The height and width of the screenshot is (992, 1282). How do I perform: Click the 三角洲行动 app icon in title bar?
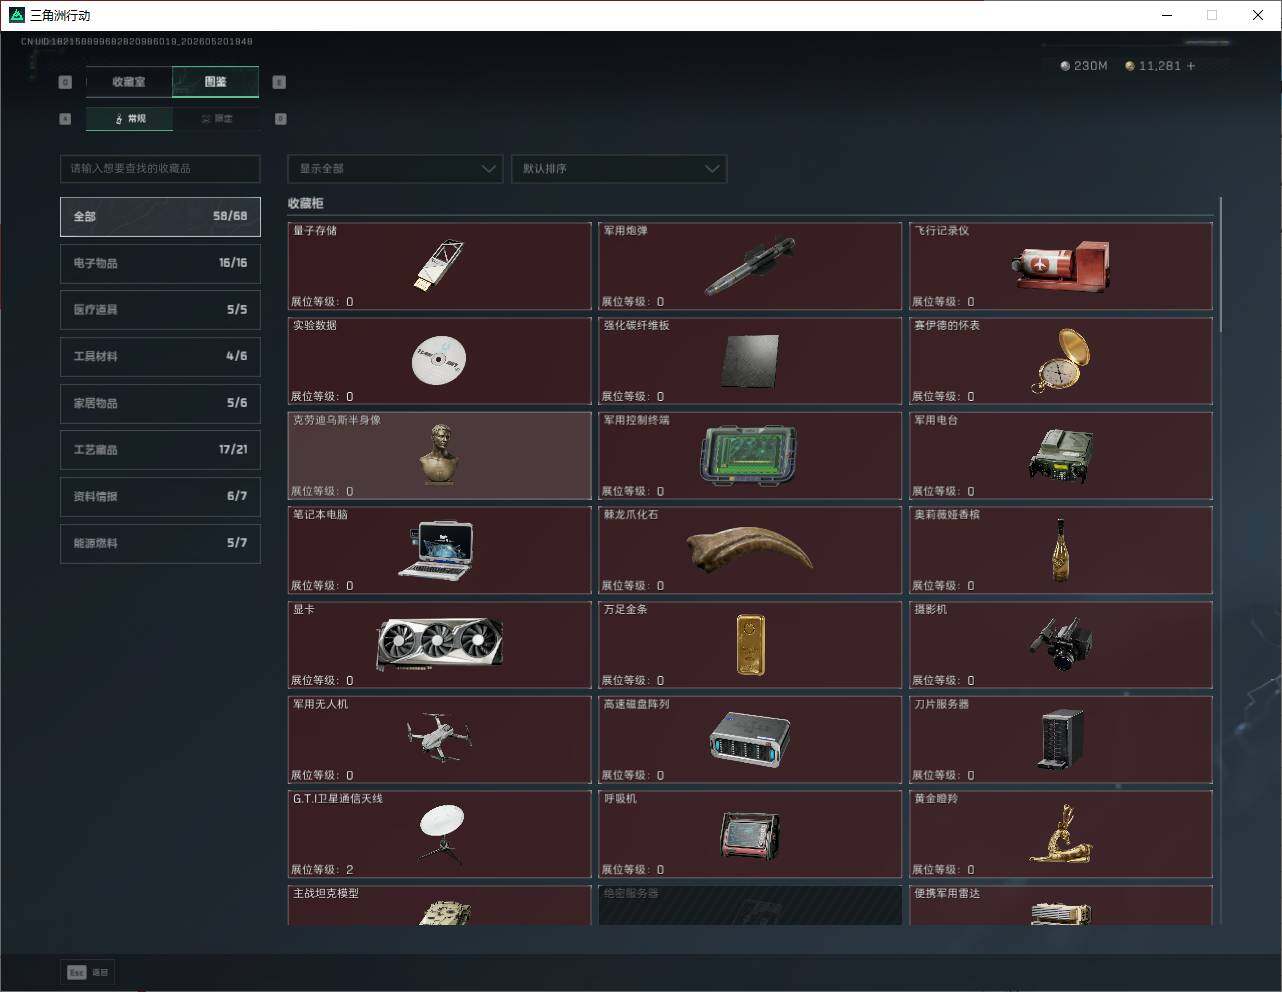pos(16,15)
